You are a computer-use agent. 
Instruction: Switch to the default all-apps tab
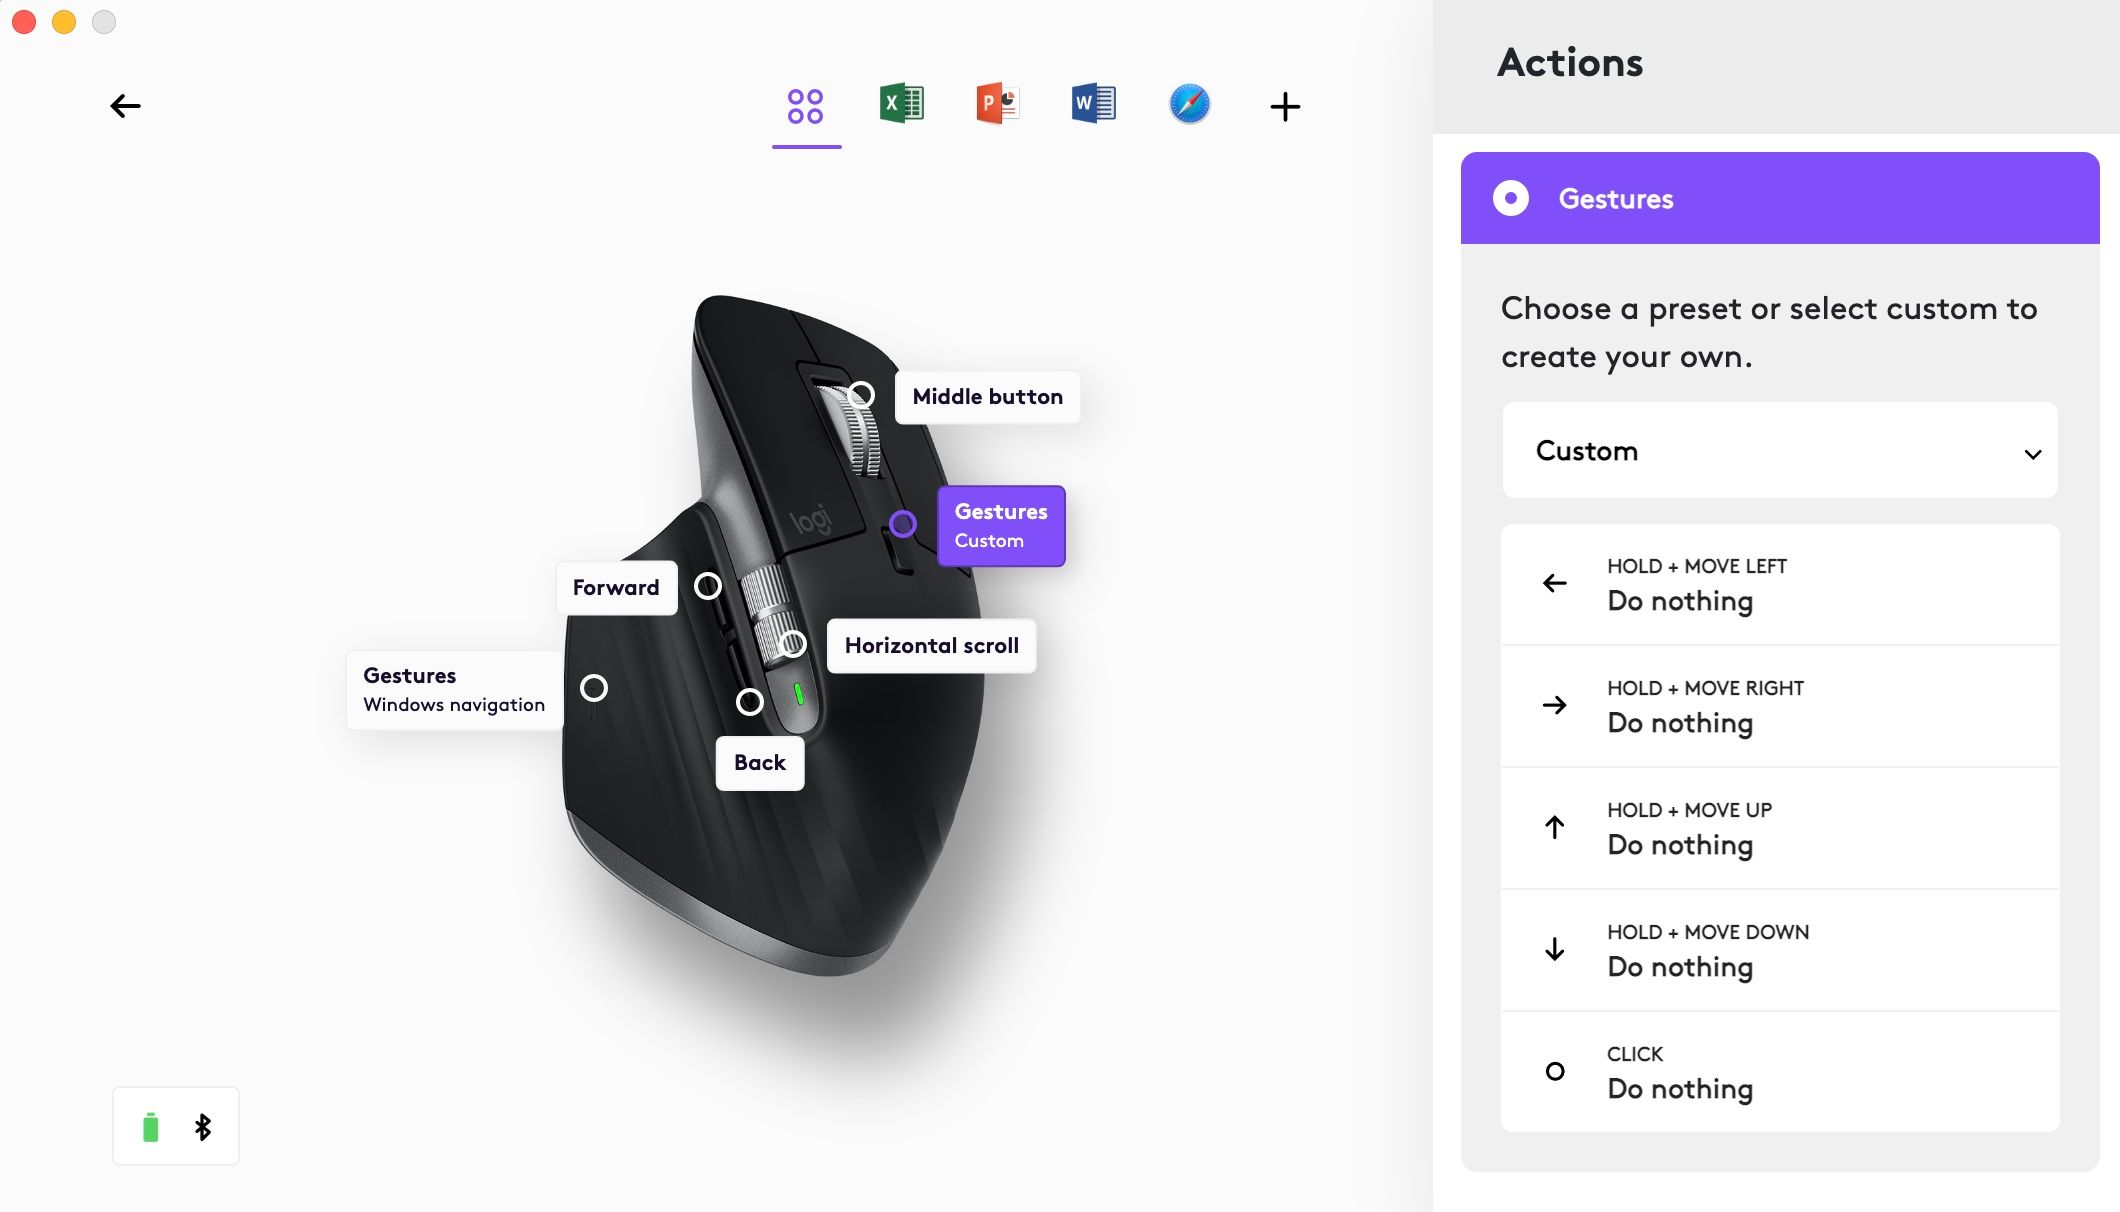coord(807,105)
